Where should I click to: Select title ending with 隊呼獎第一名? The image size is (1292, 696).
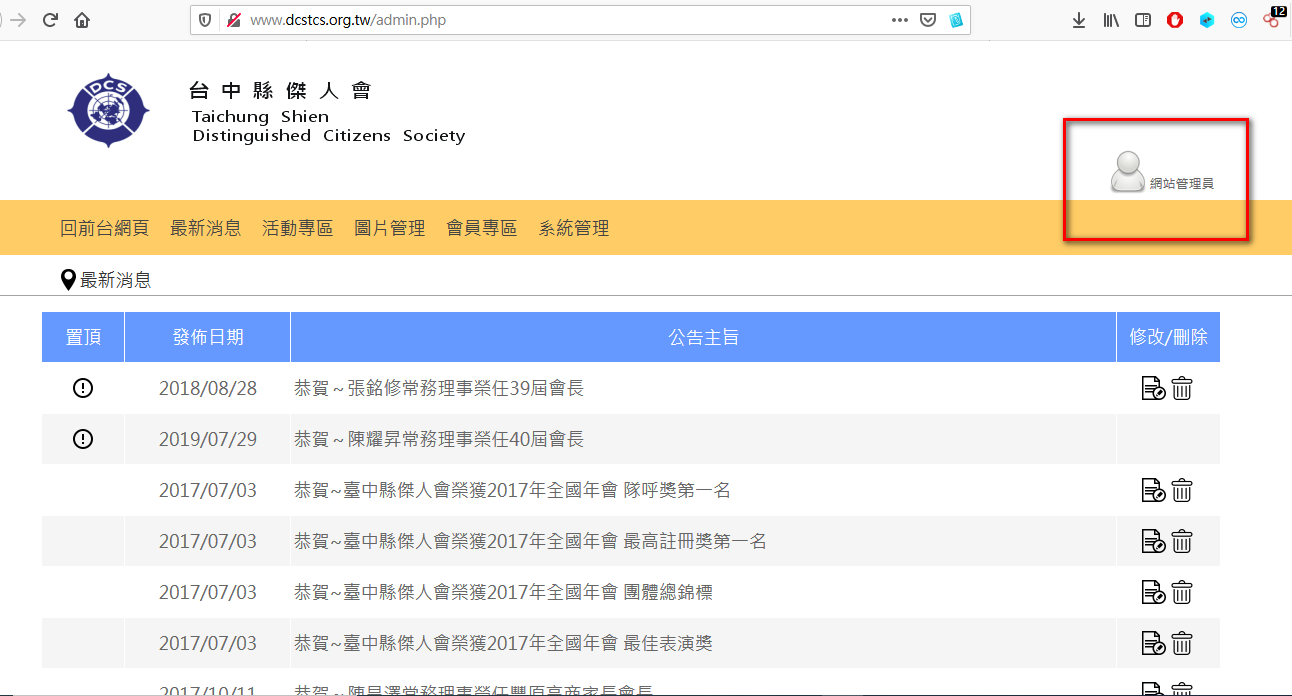512,490
